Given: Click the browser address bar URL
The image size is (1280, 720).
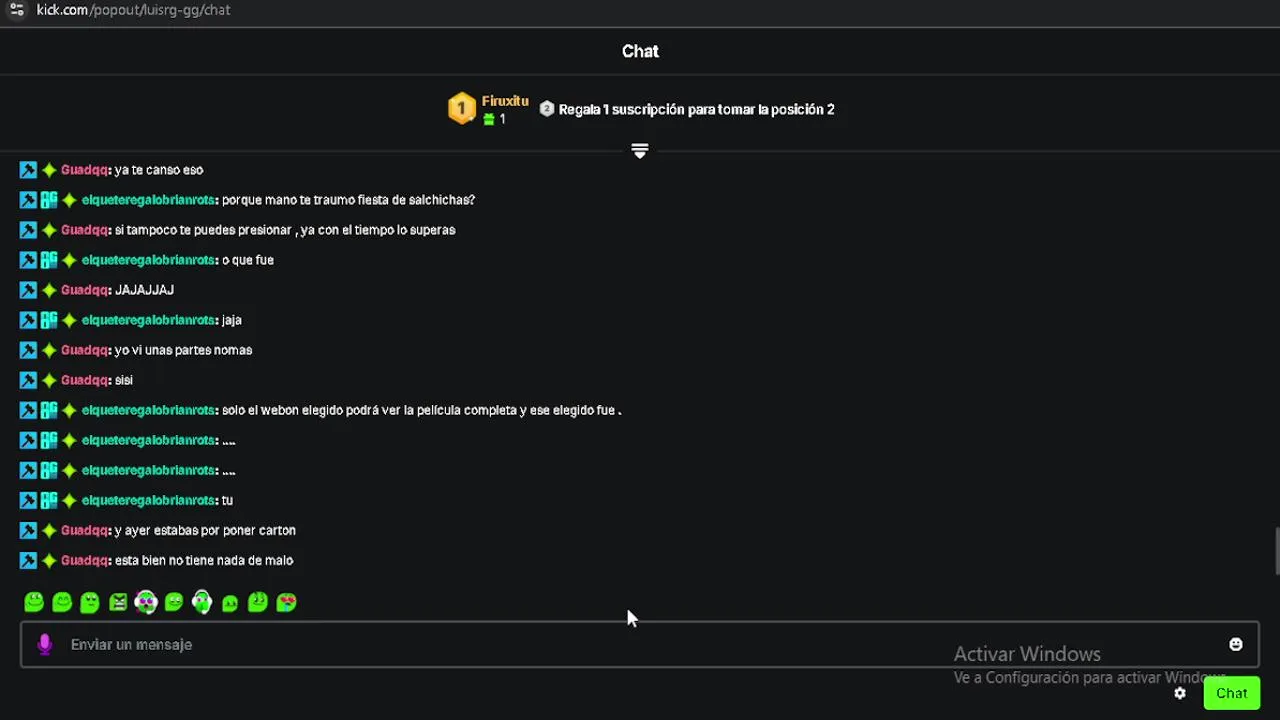Looking at the screenshot, I should point(133,10).
